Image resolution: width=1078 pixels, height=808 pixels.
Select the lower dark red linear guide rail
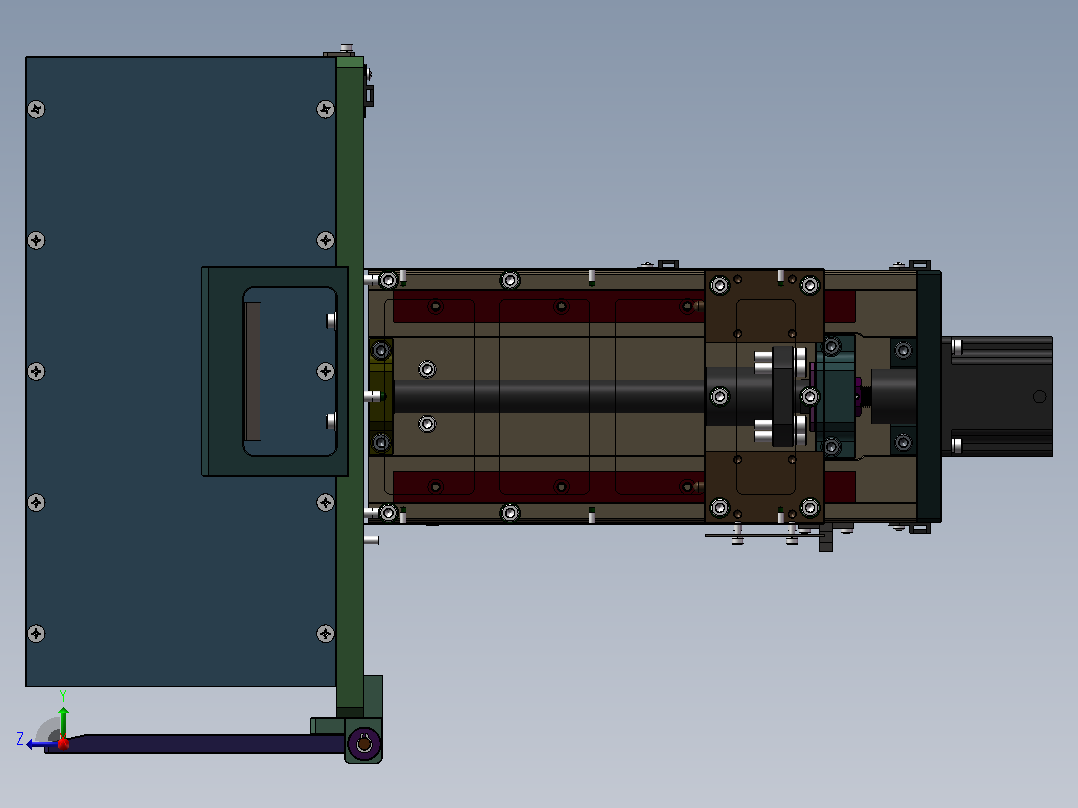click(549, 487)
